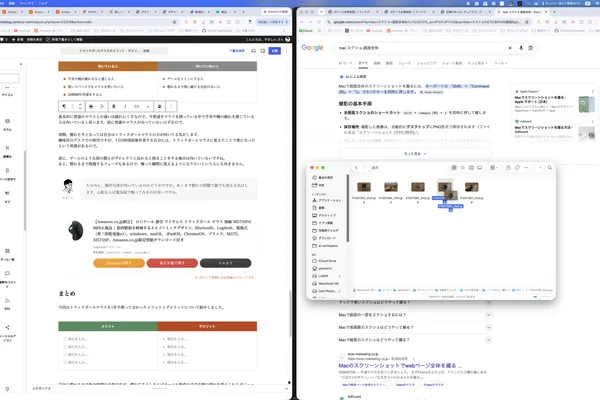
Task: Go back in Finder window
Action: click(356, 168)
